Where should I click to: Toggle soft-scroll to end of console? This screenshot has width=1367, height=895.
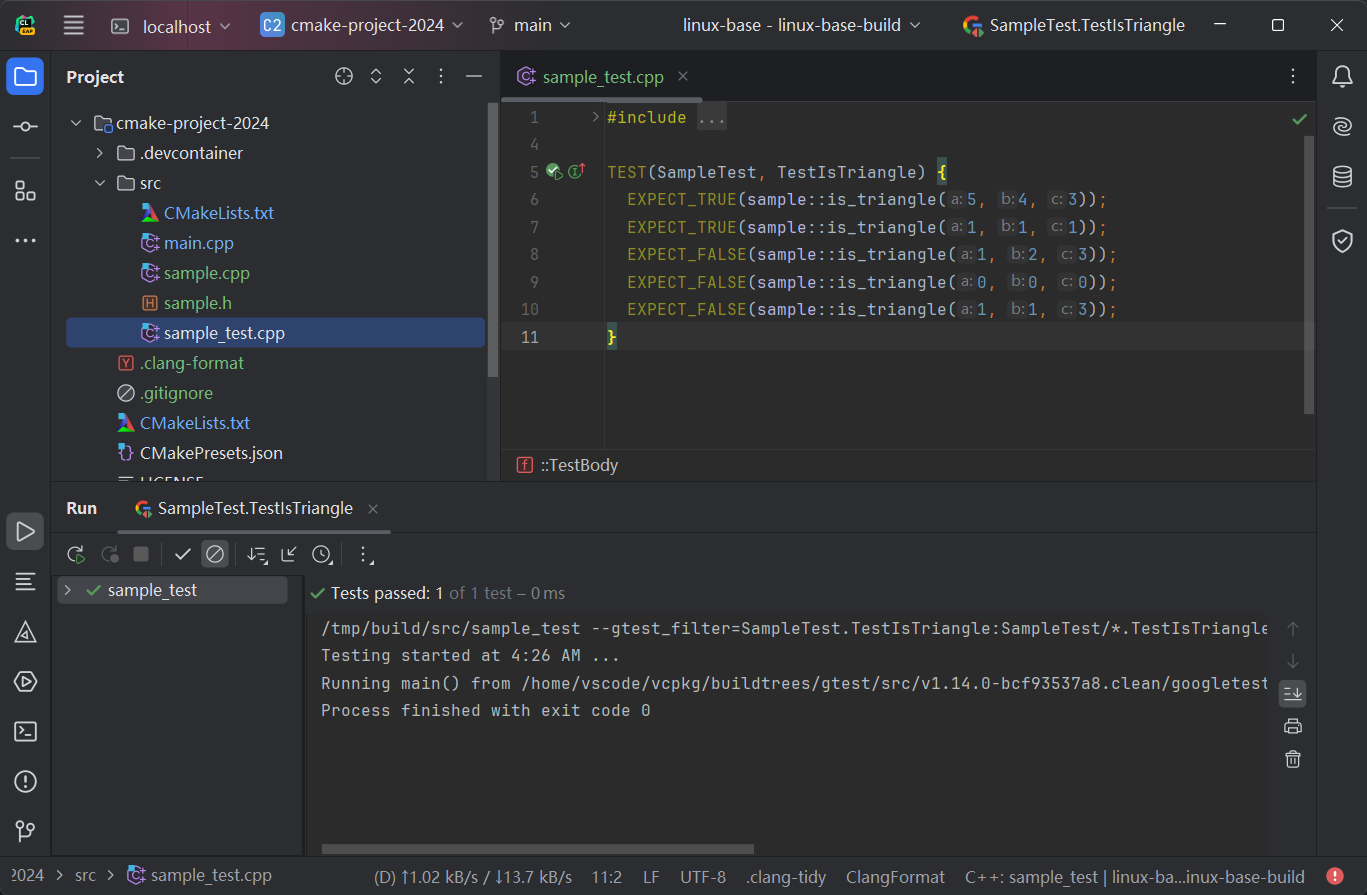(1292, 693)
